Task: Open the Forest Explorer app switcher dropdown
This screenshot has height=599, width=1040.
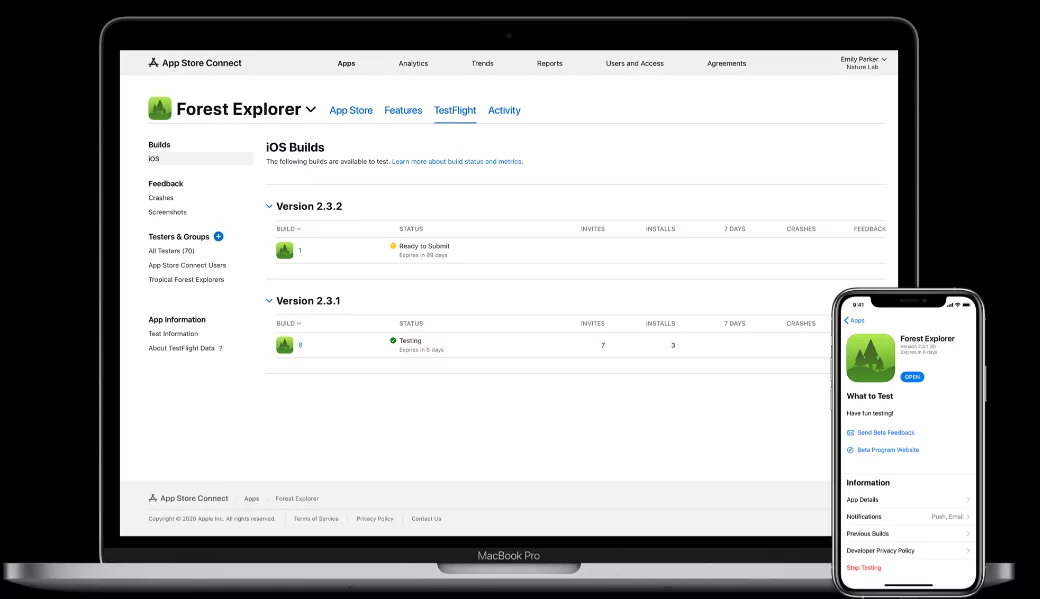Action: [x=311, y=109]
